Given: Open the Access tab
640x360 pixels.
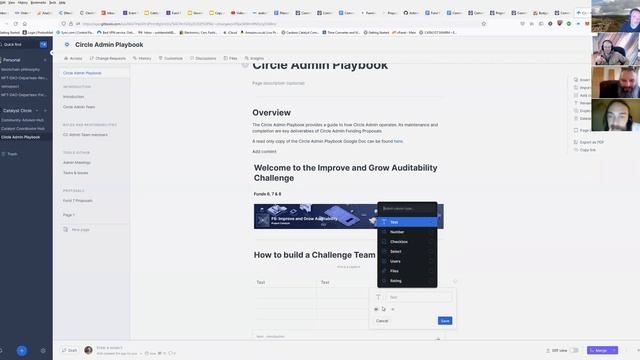Looking at the screenshot, I should [x=73, y=58].
